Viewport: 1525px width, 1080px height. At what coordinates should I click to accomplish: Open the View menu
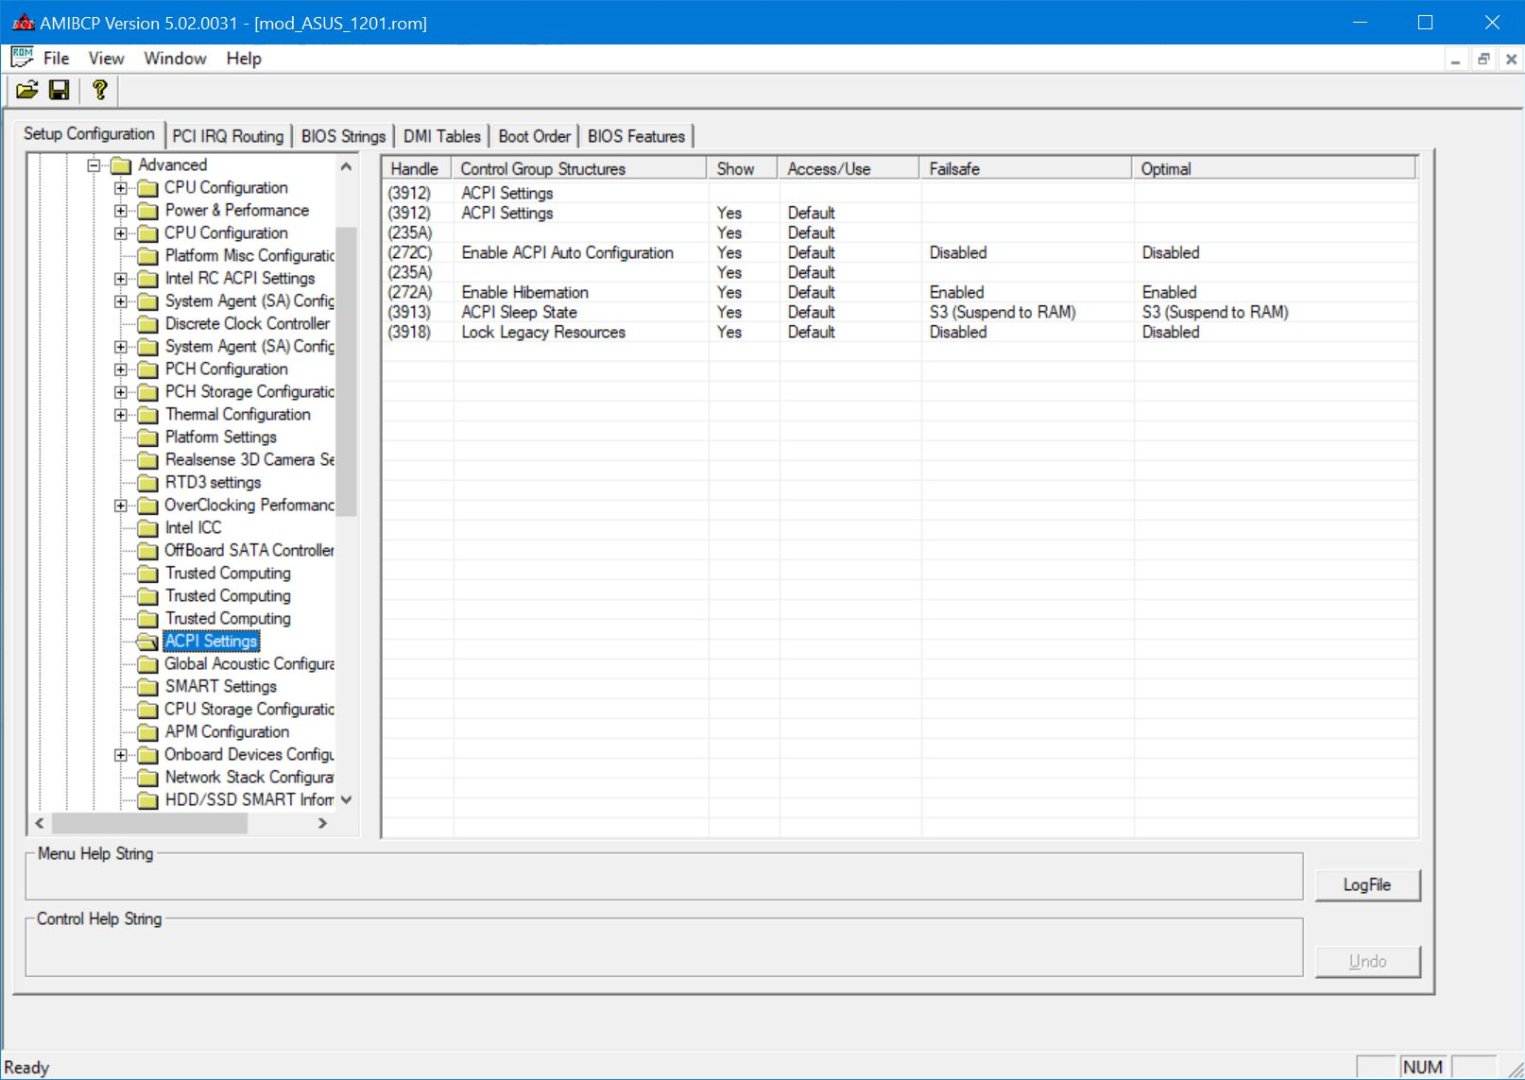[x=106, y=58]
